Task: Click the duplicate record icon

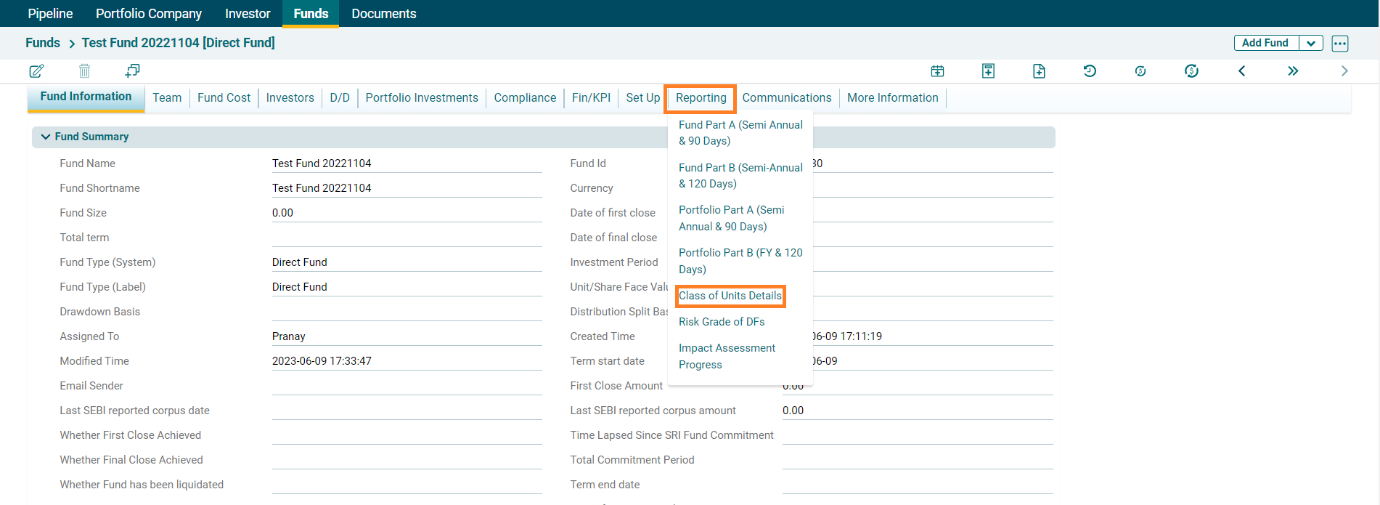Action: point(132,71)
